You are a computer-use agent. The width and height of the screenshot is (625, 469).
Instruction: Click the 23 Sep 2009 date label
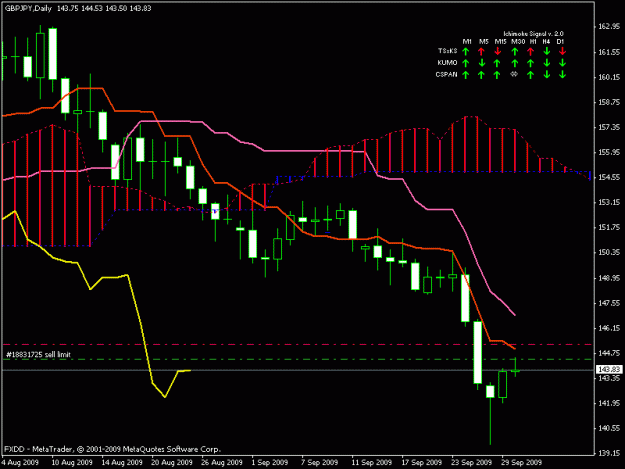472,463
